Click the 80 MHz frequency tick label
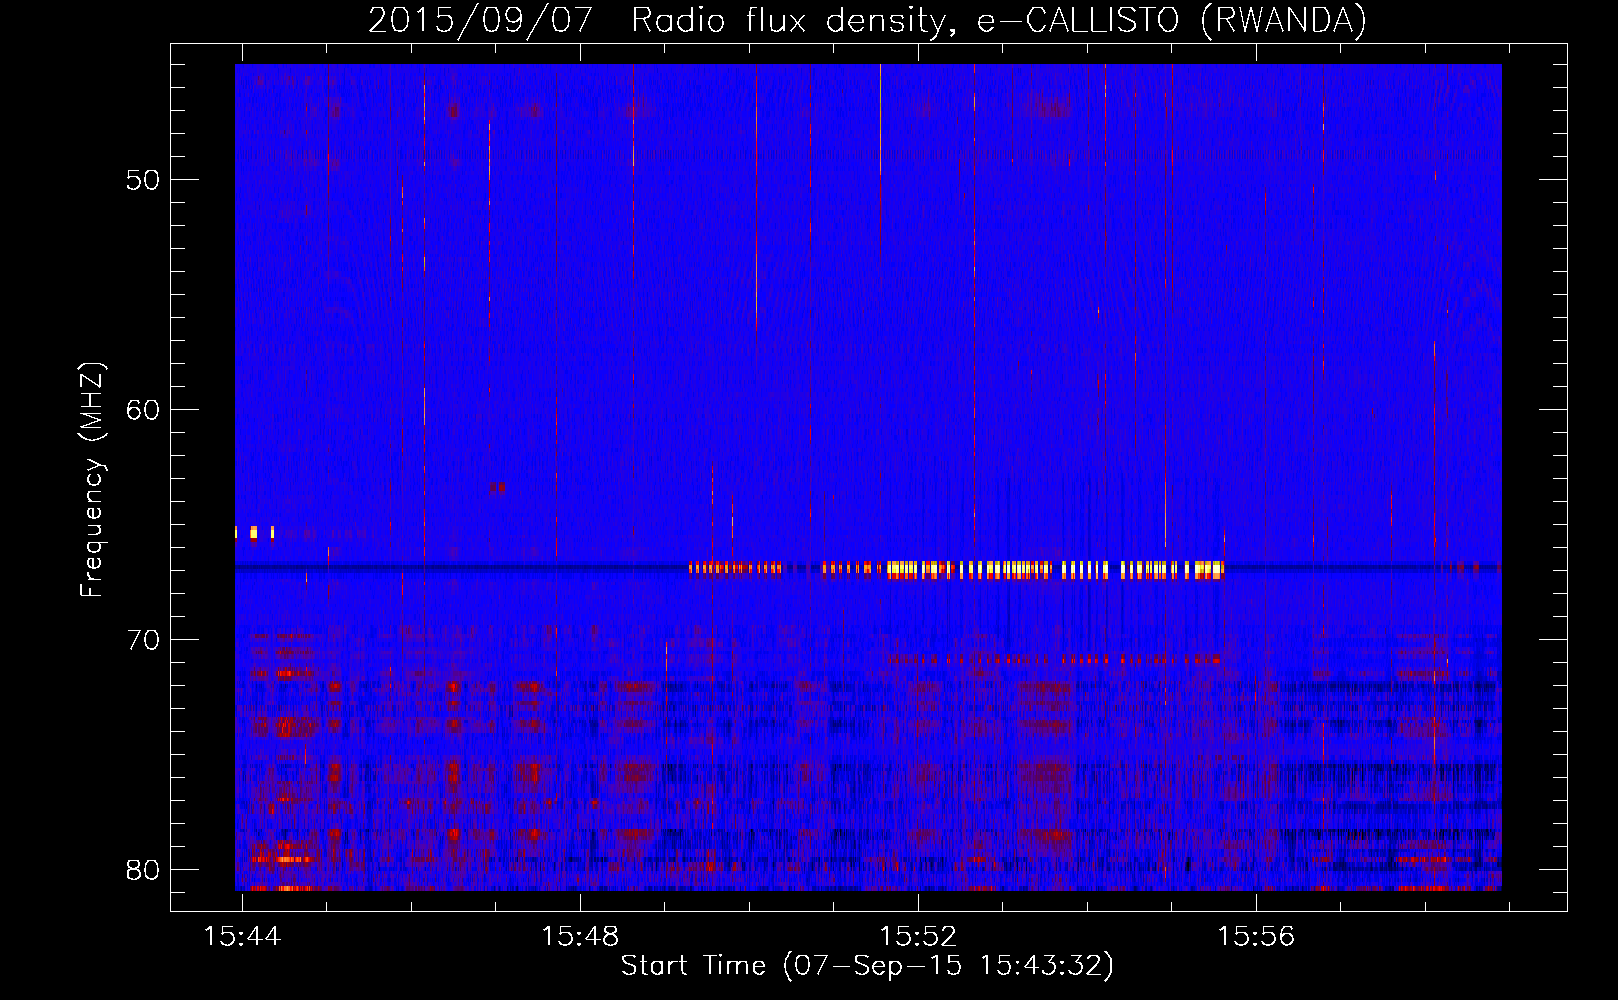This screenshot has height=1000, width=1618. 143,870
